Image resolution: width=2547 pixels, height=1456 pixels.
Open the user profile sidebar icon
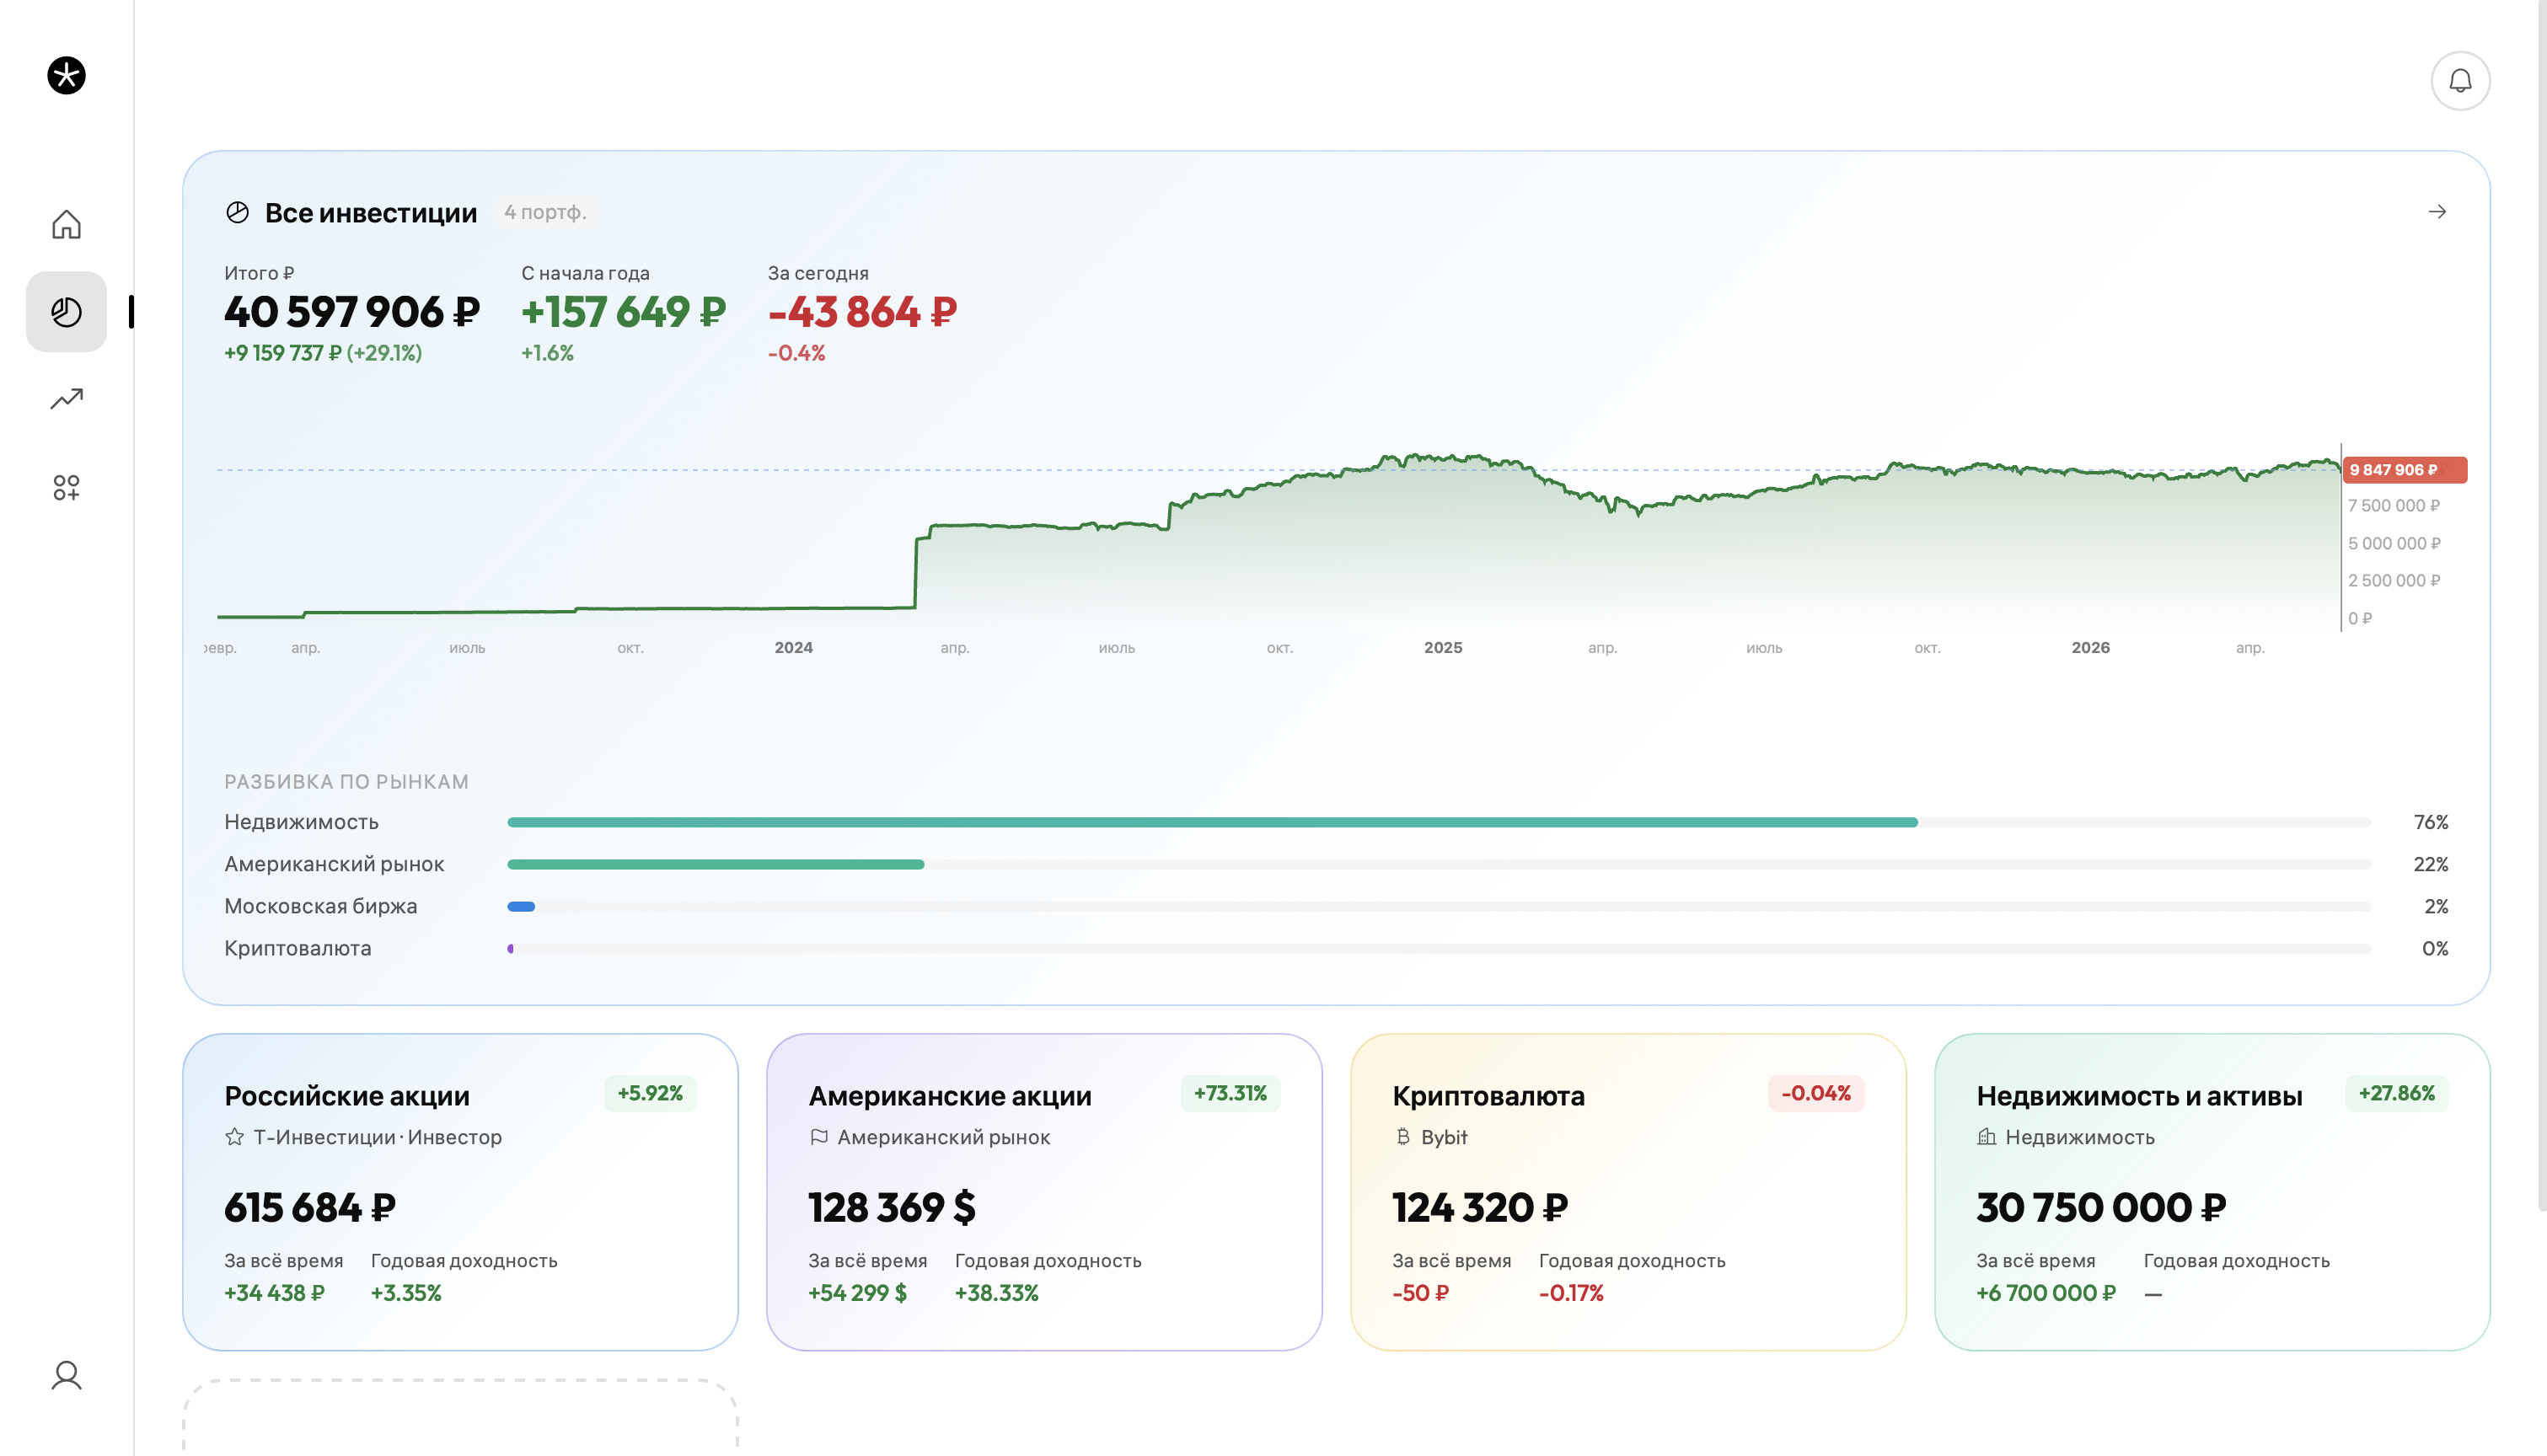[x=66, y=1375]
